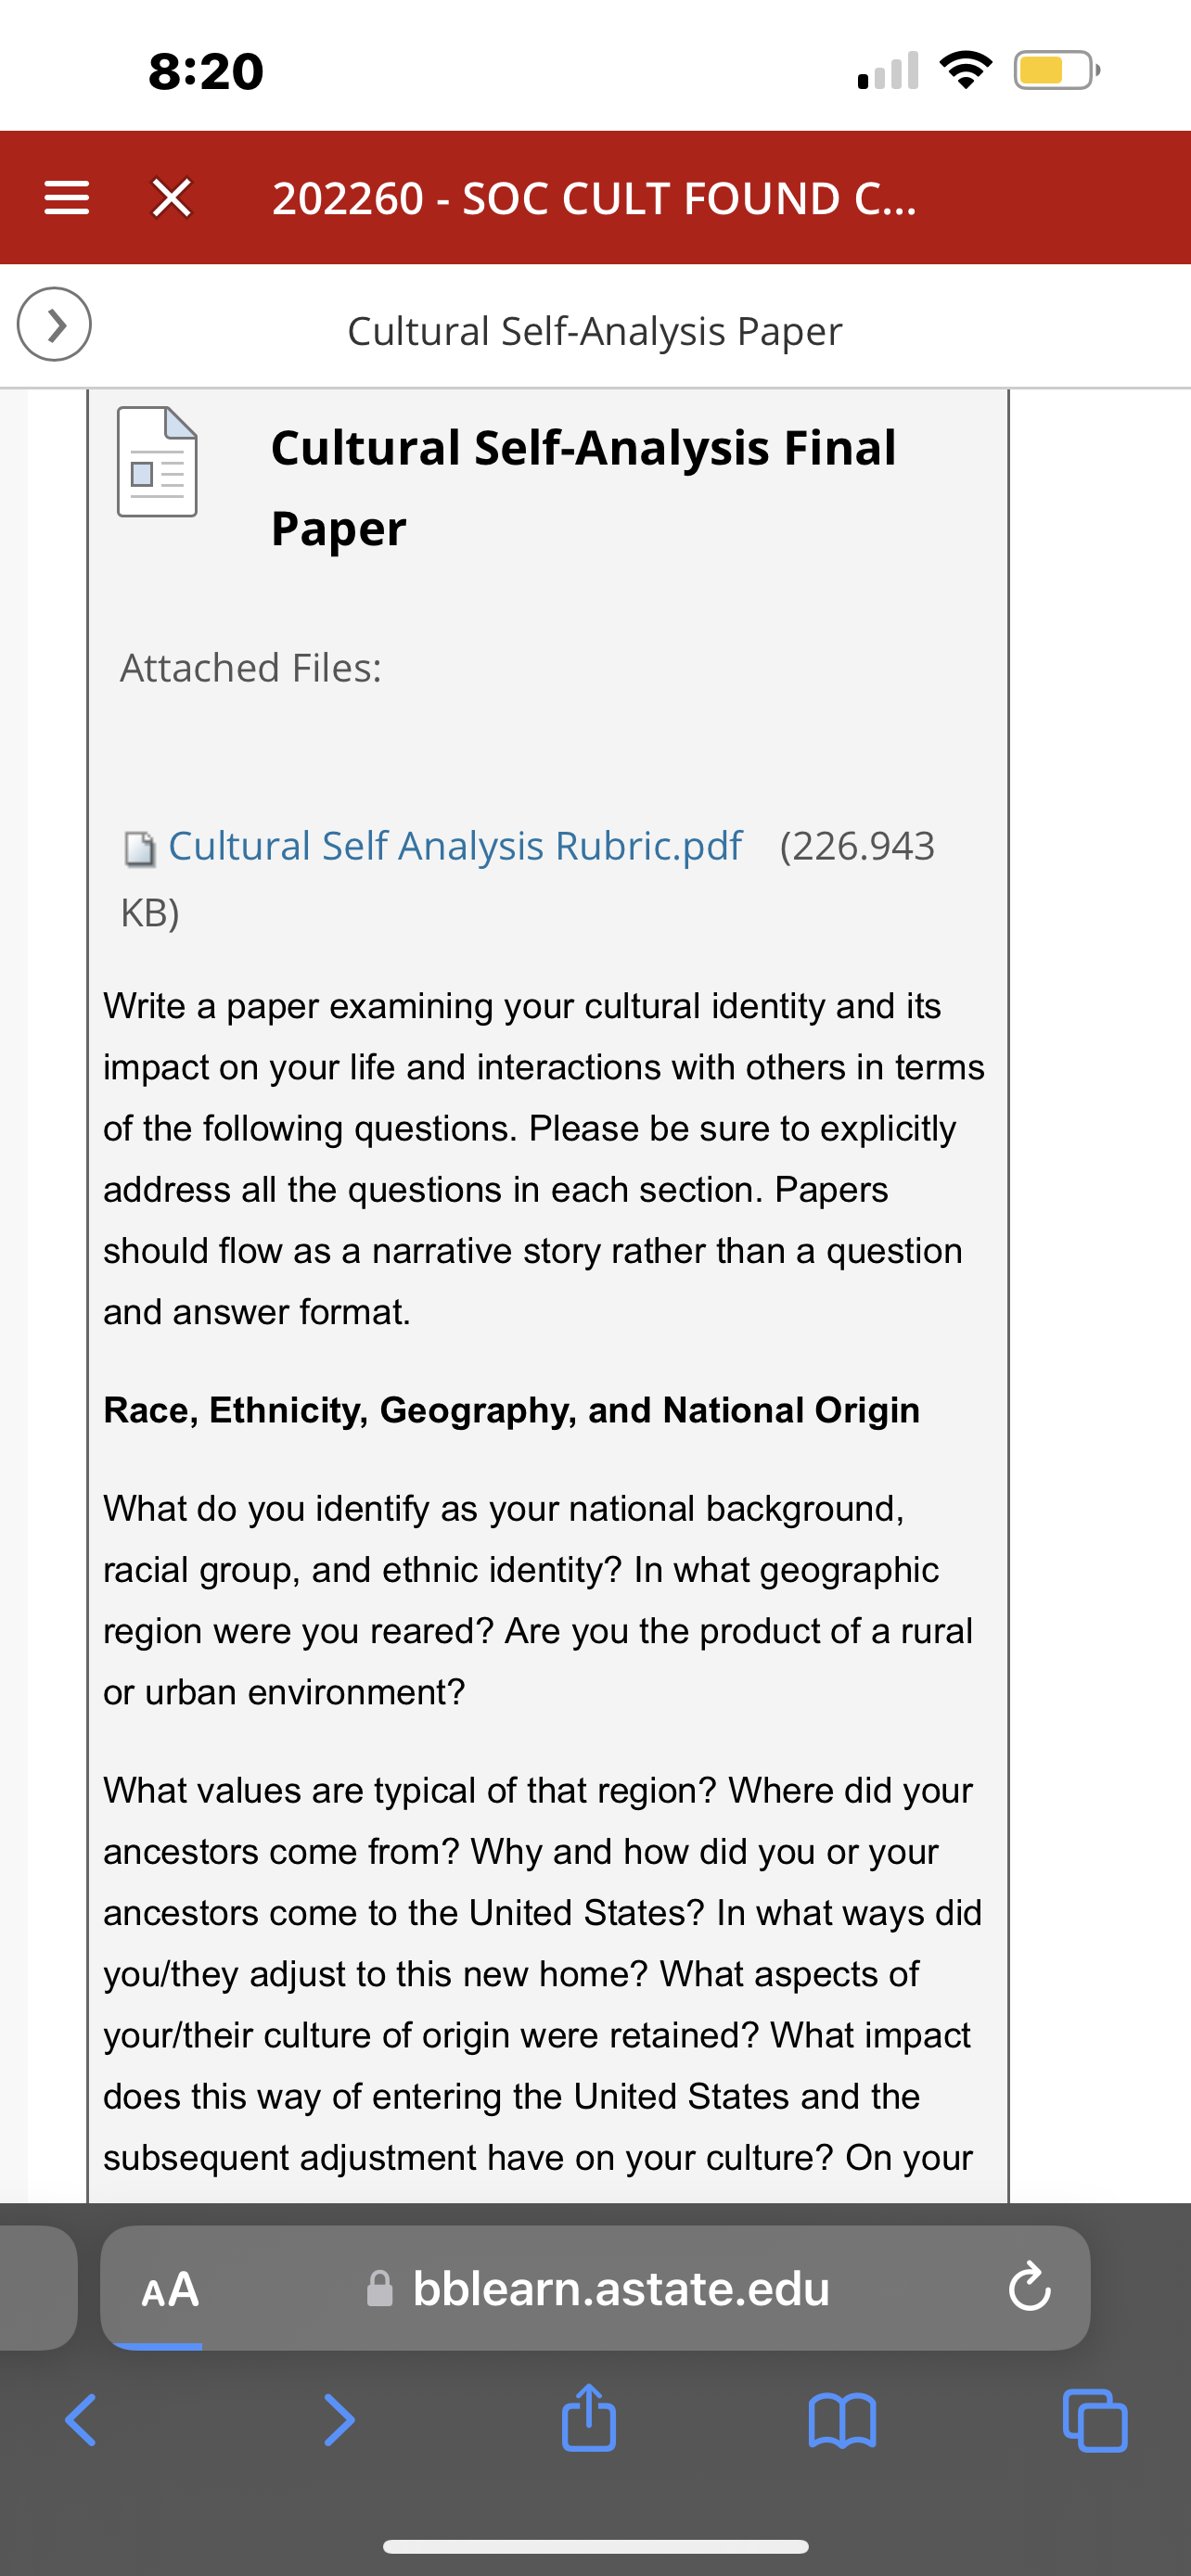Show all open Safari tabs
The image size is (1191, 2576).
coord(1095,2420)
